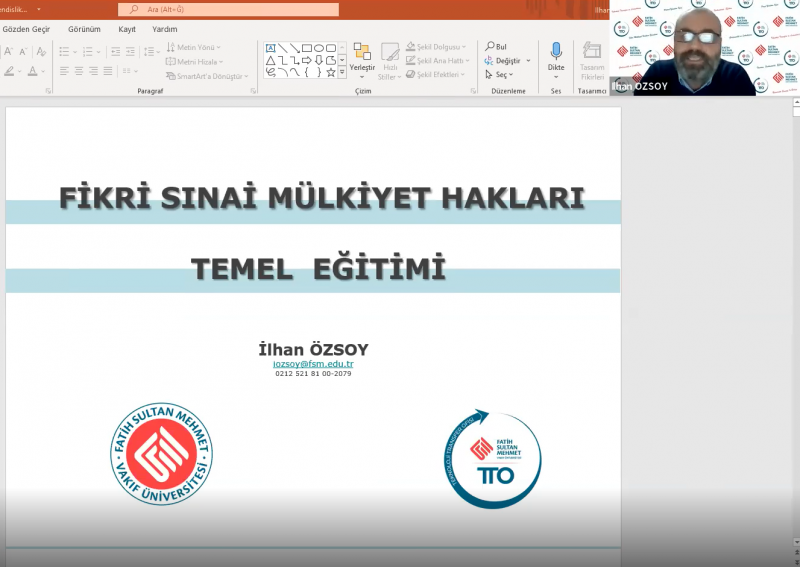Click the bullet list icon
Image resolution: width=800 pixels, height=567 pixels.
point(64,52)
